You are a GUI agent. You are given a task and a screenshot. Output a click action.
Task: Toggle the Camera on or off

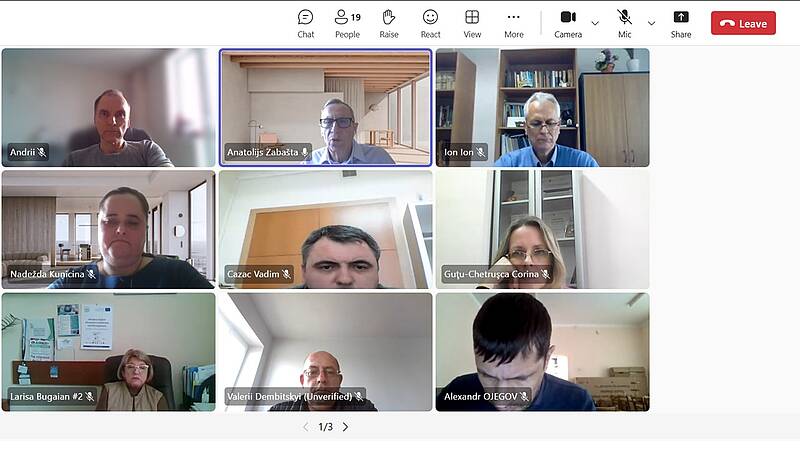(568, 22)
